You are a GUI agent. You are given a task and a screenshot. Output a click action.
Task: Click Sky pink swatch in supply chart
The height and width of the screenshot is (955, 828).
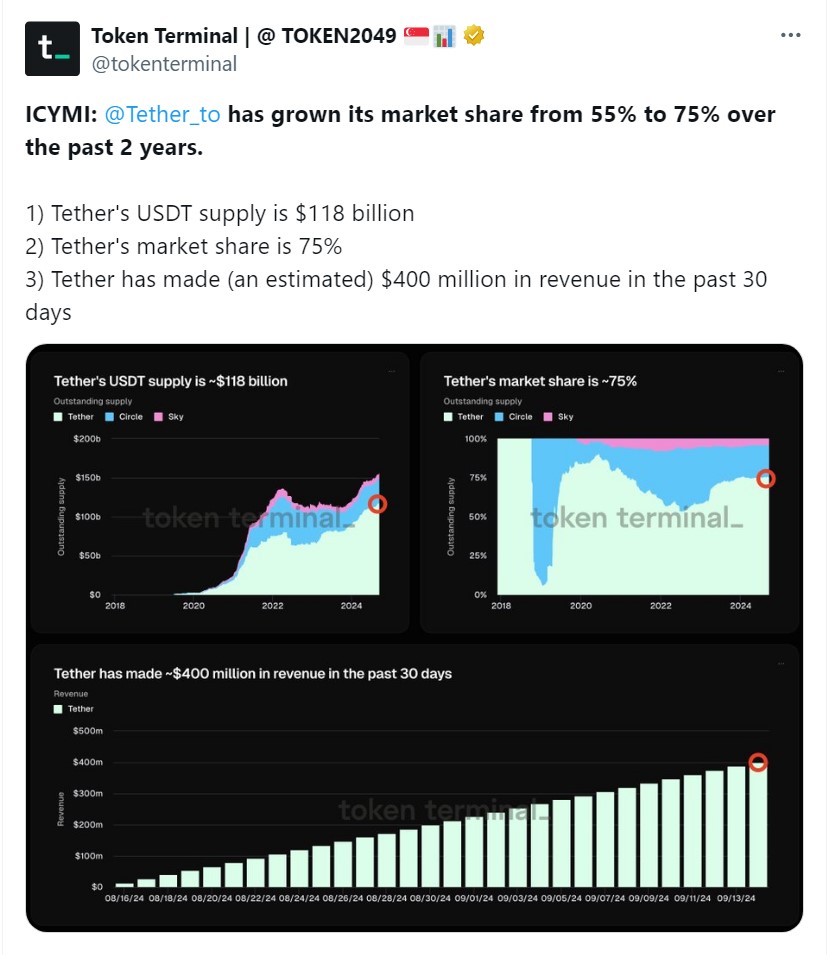[x=158, y=416]
